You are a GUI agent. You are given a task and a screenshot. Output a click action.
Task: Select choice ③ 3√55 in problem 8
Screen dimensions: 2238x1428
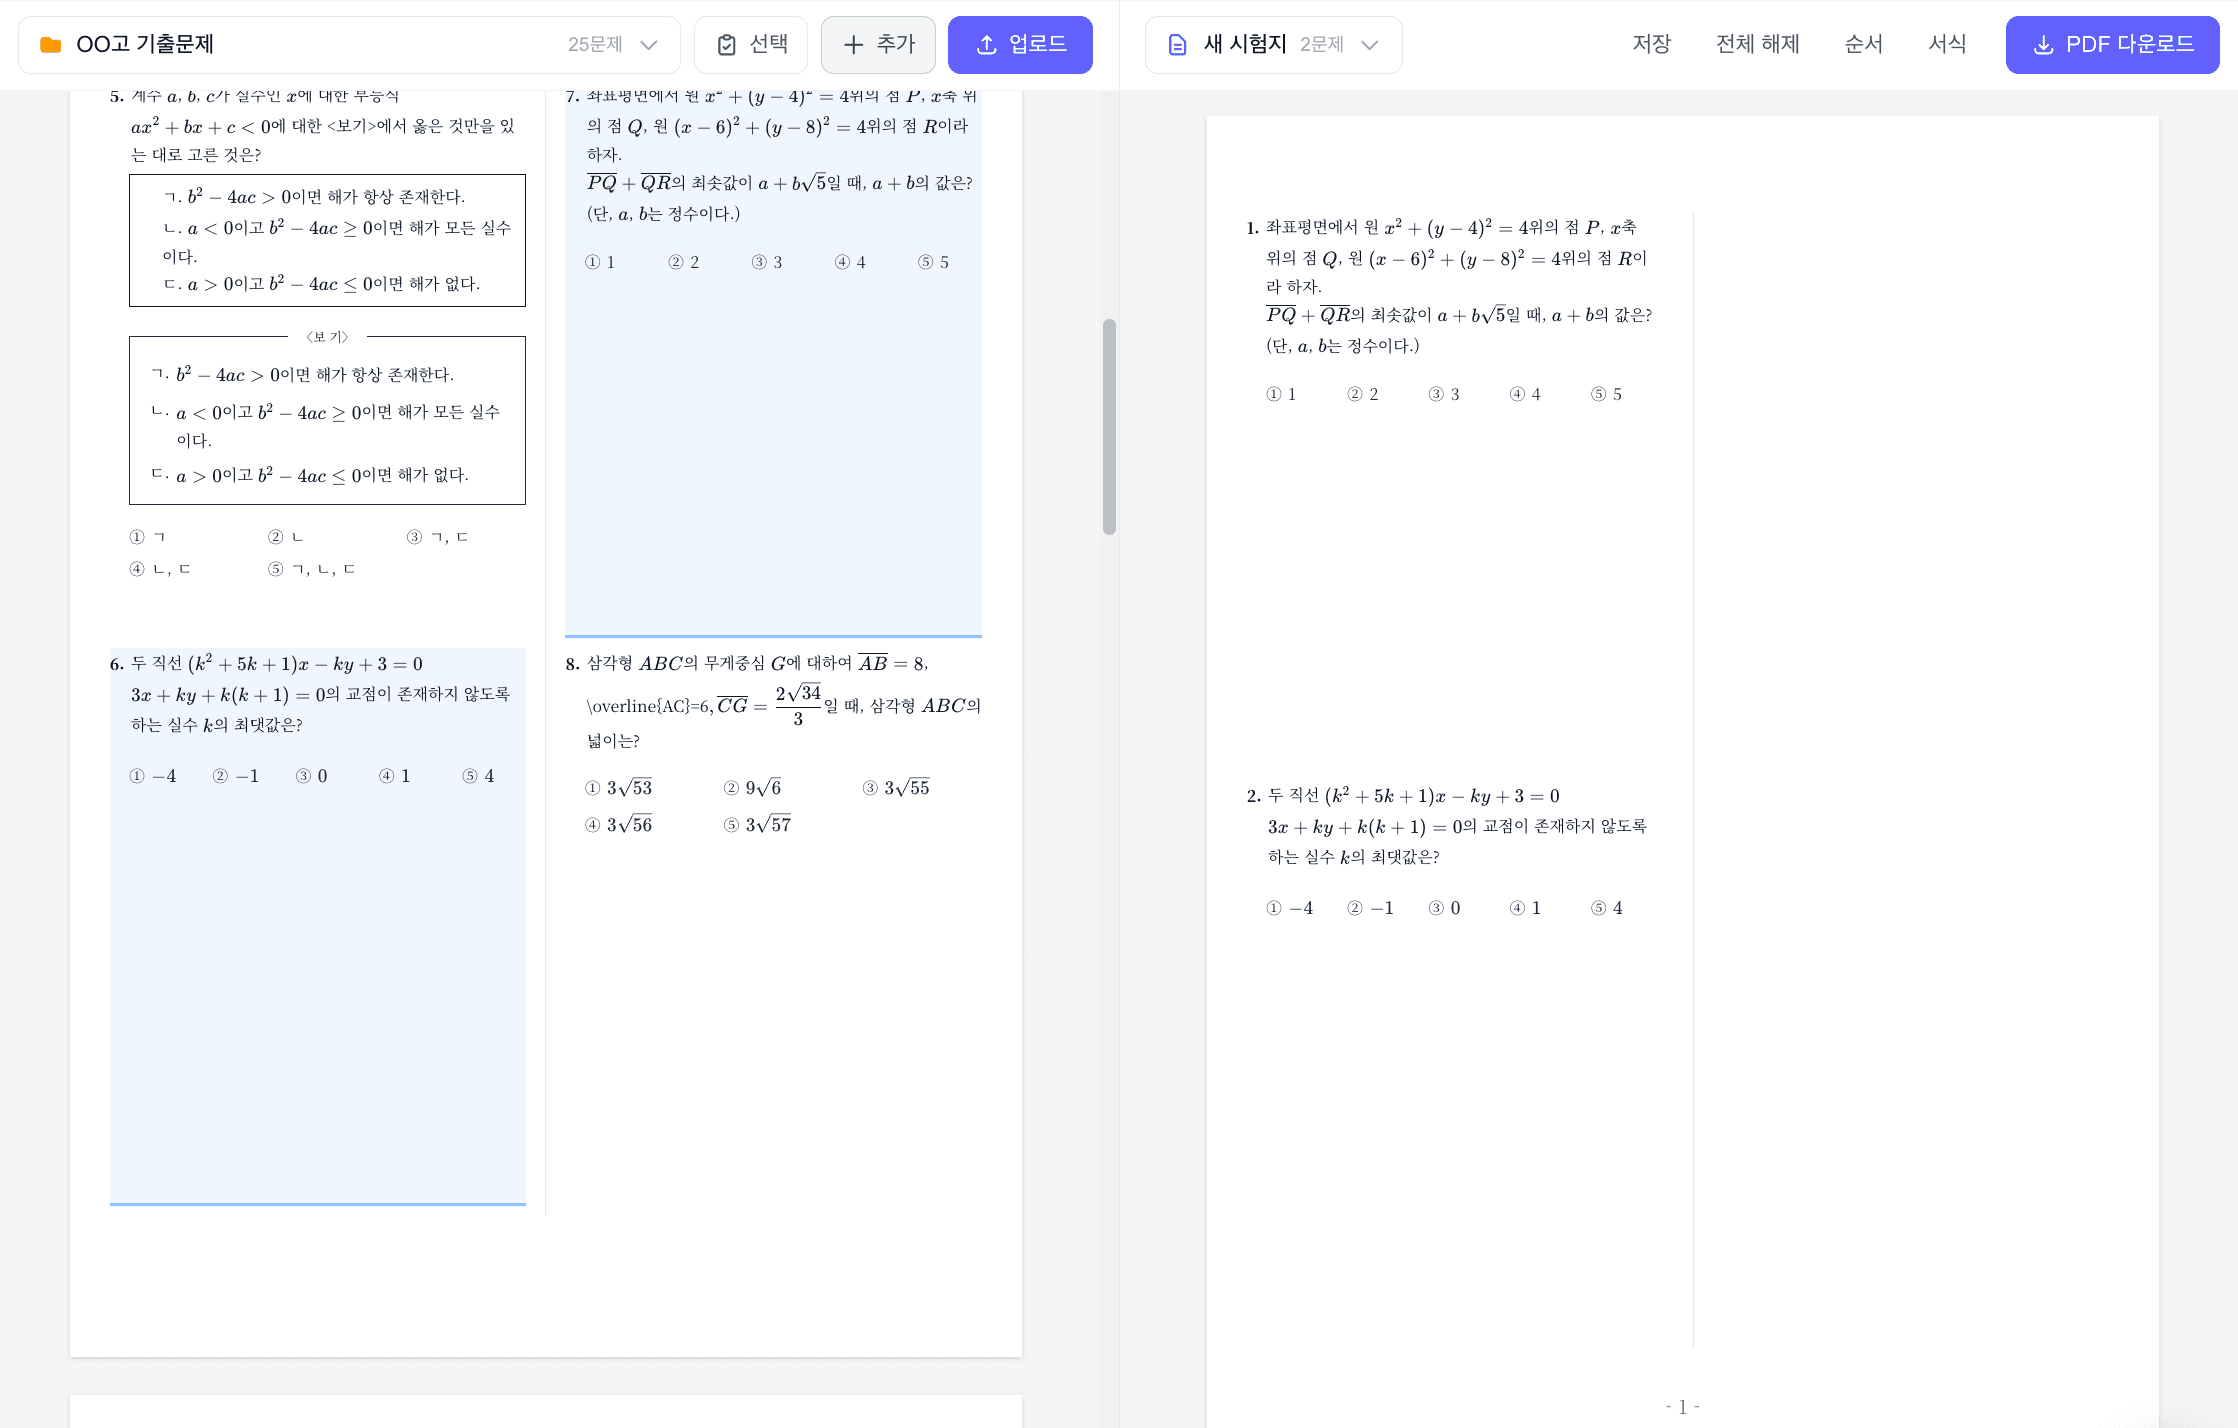pos(896,788)
